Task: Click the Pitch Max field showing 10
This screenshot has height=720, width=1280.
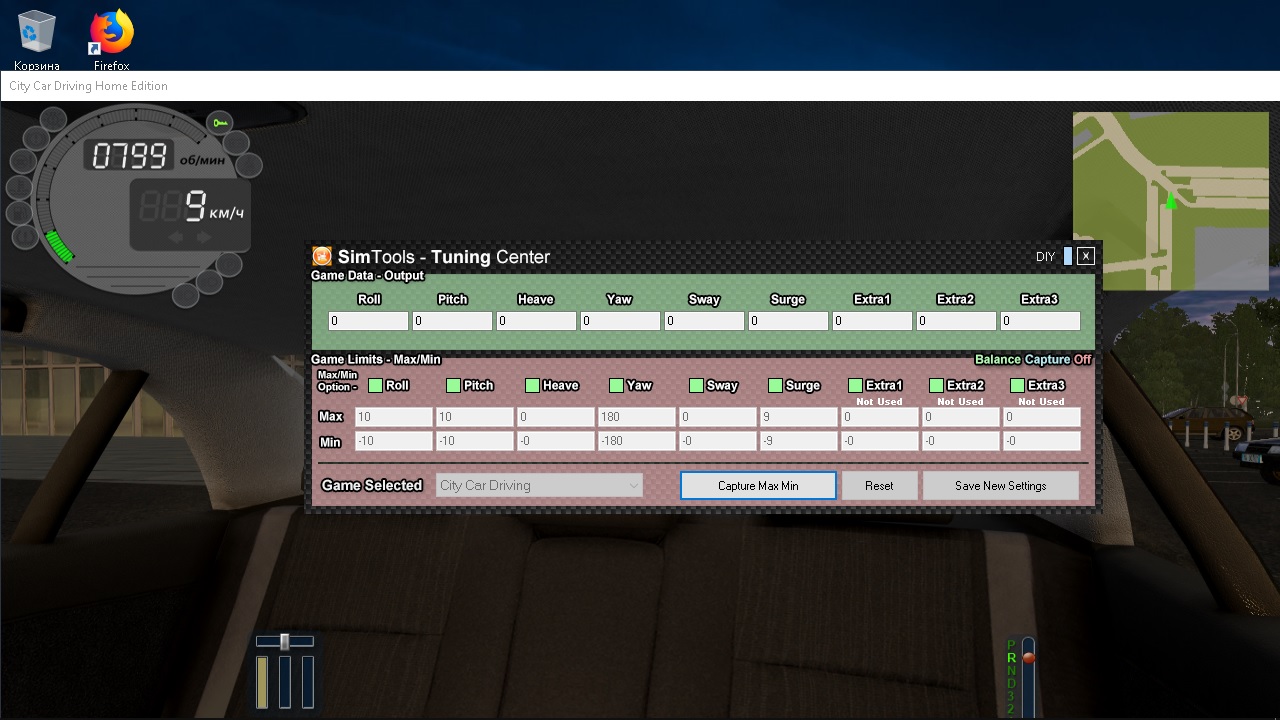Action: (475, 417)
